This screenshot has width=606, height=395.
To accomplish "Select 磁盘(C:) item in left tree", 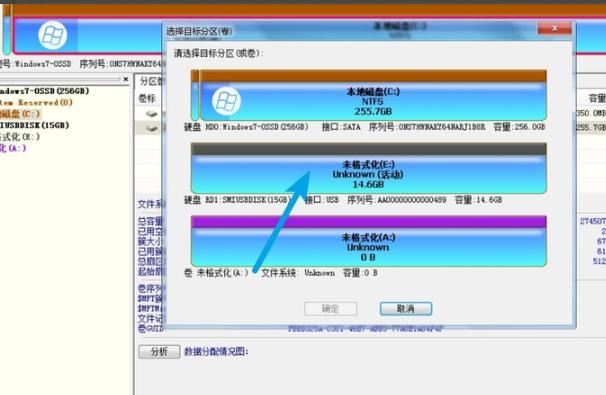I will tap(20, 114).
